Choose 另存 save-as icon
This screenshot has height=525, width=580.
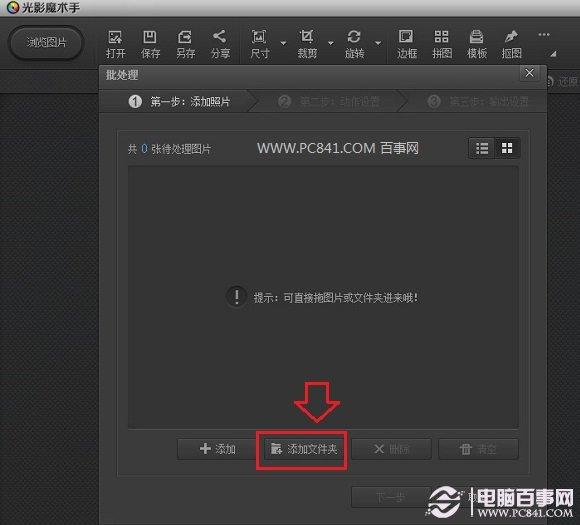click(185, 44)
